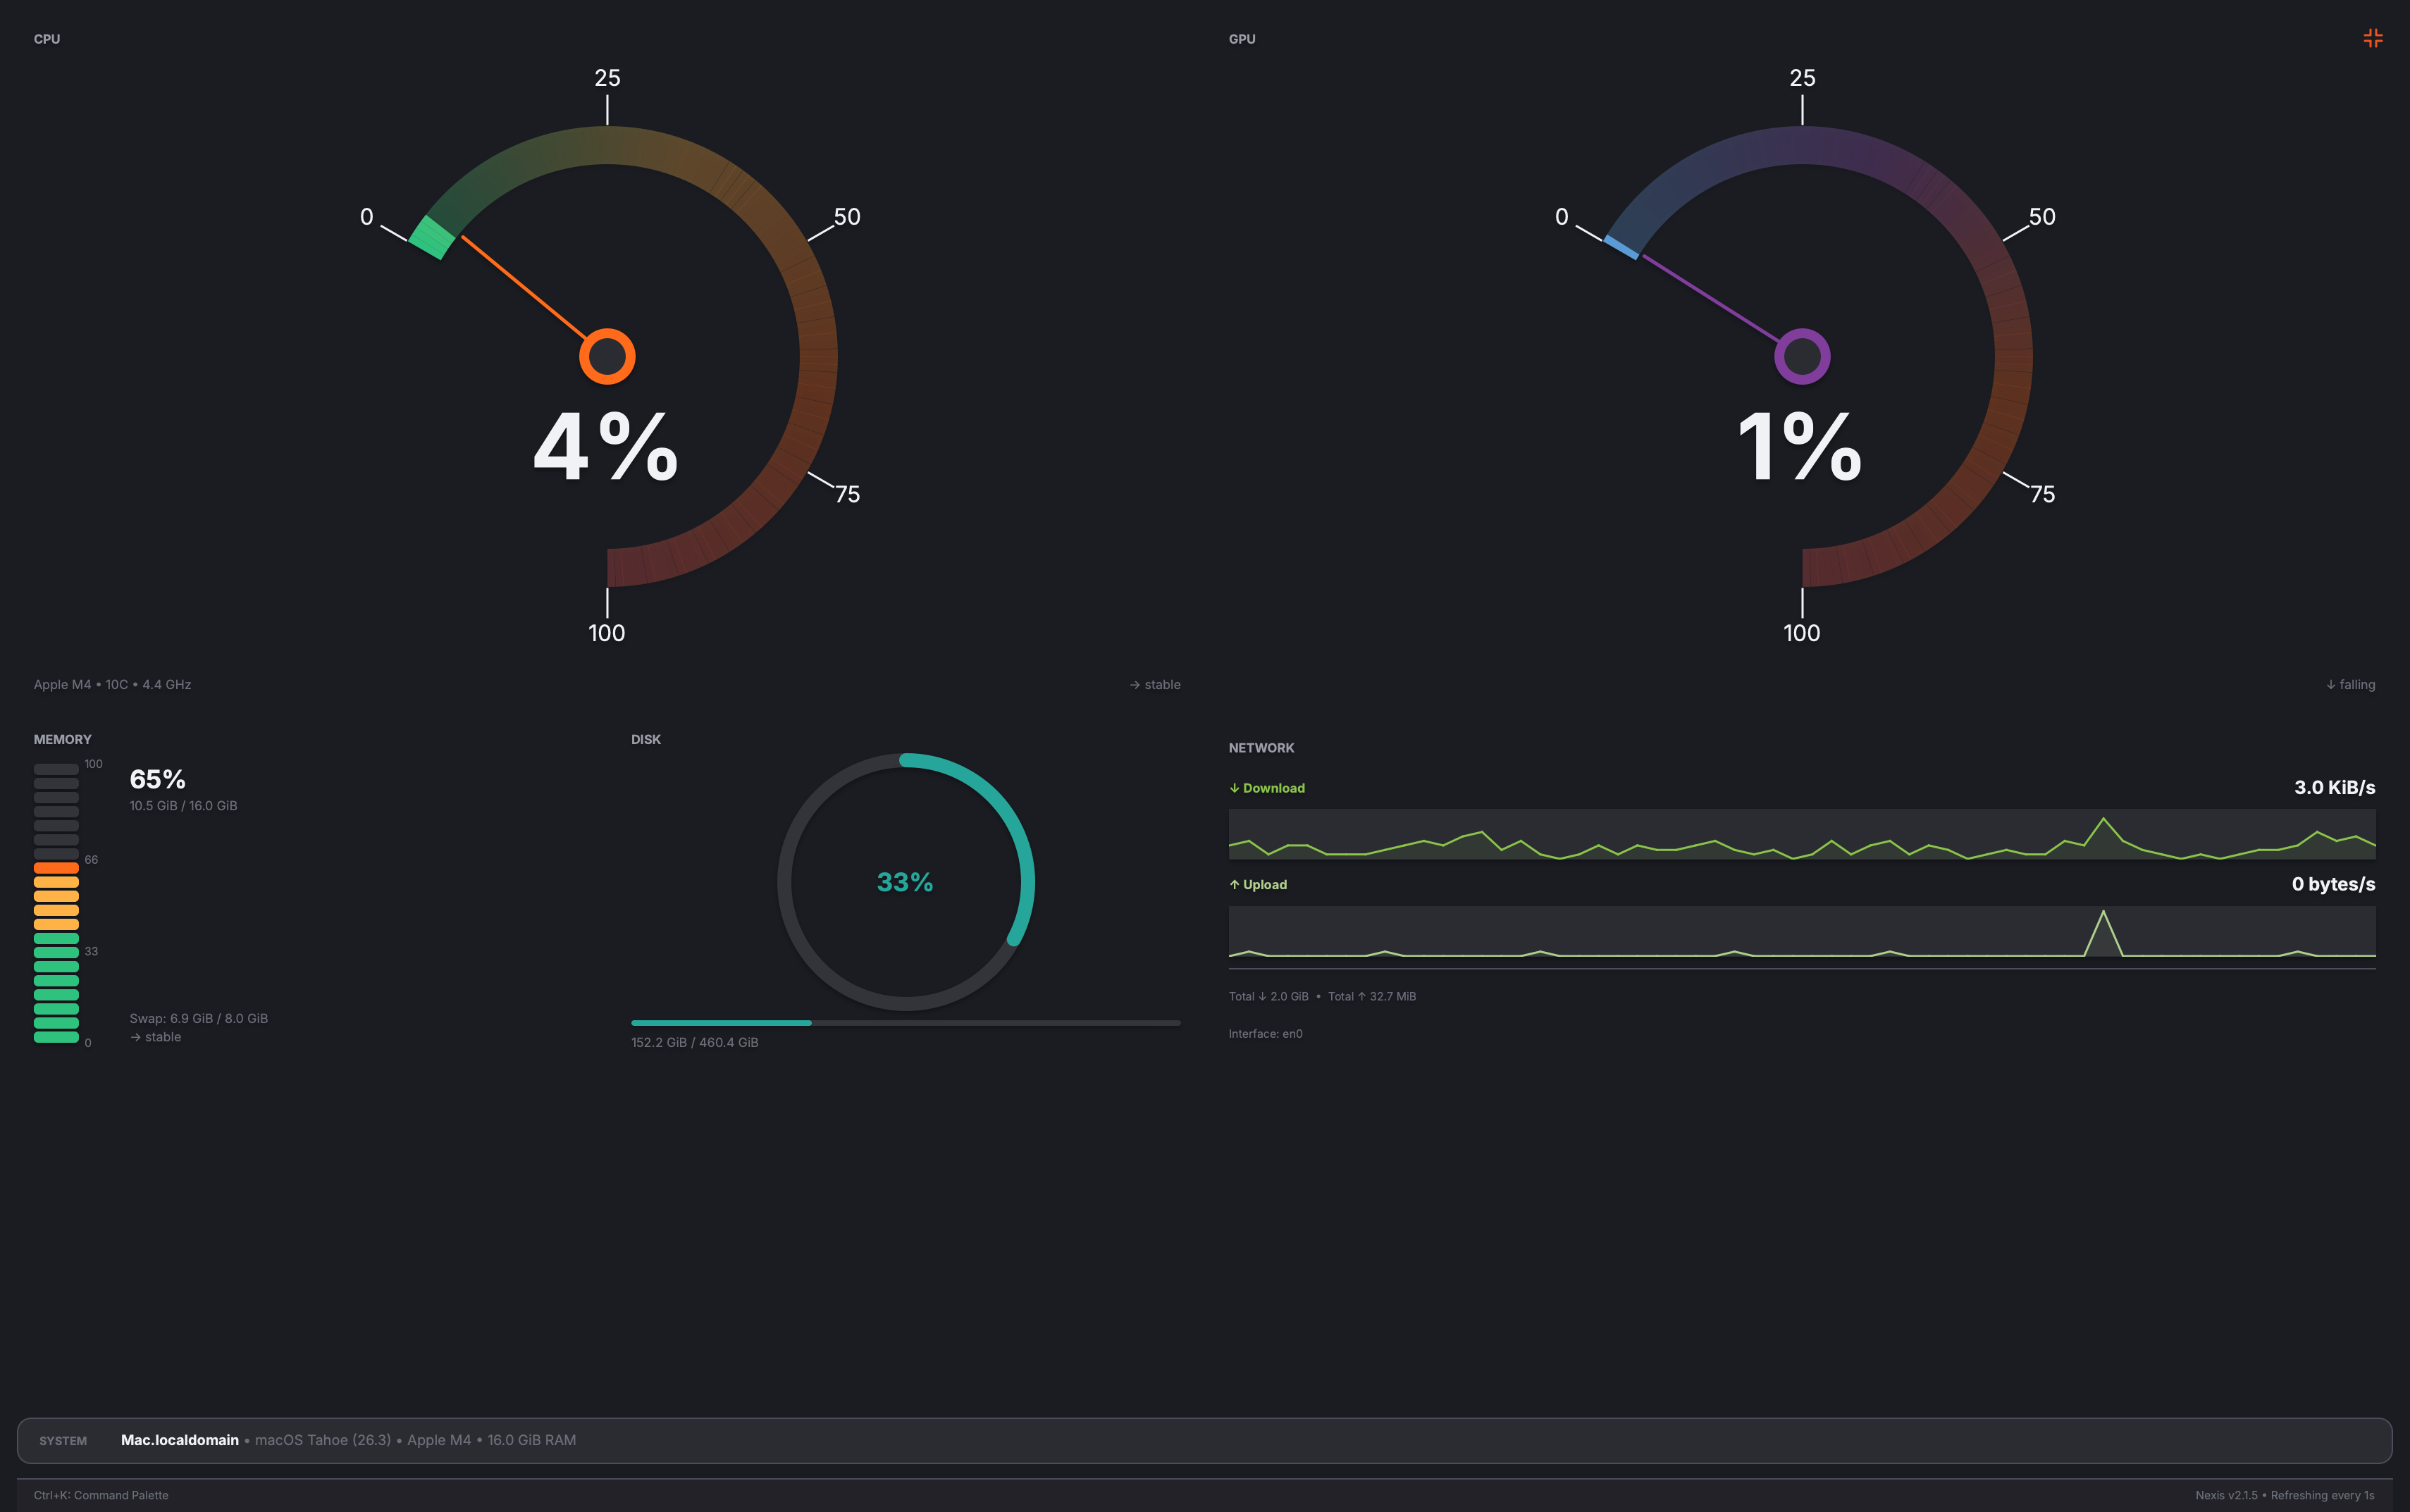Click the GPU falling trend indicator
Image resolution: width=2410 pixels, height=1512 pixels.
2350,685
